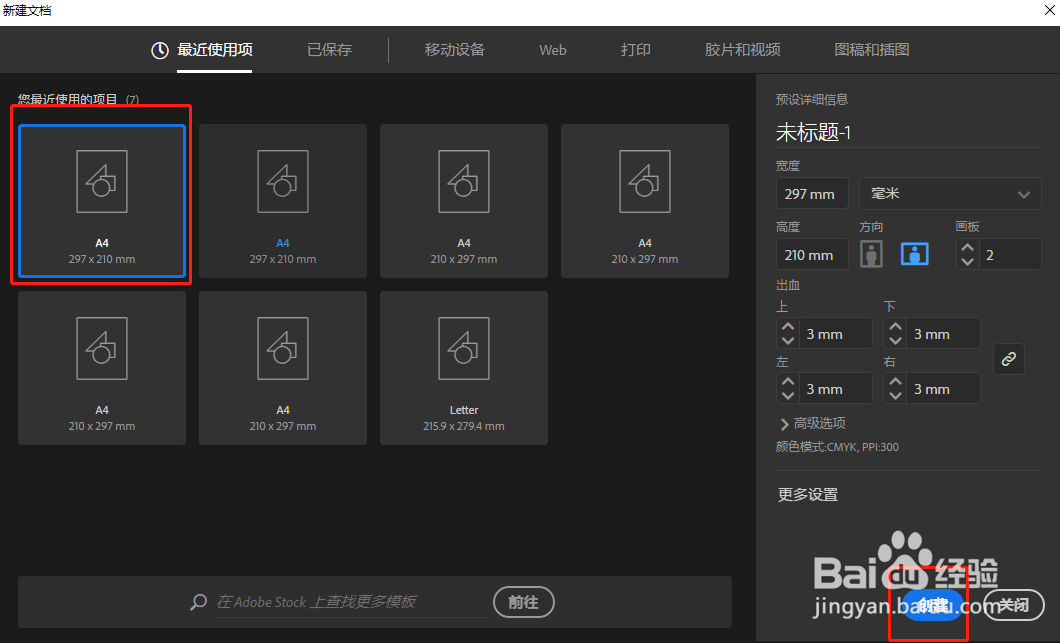
Task: Click the Adobe Stock template search field
Action: (350, 602)
